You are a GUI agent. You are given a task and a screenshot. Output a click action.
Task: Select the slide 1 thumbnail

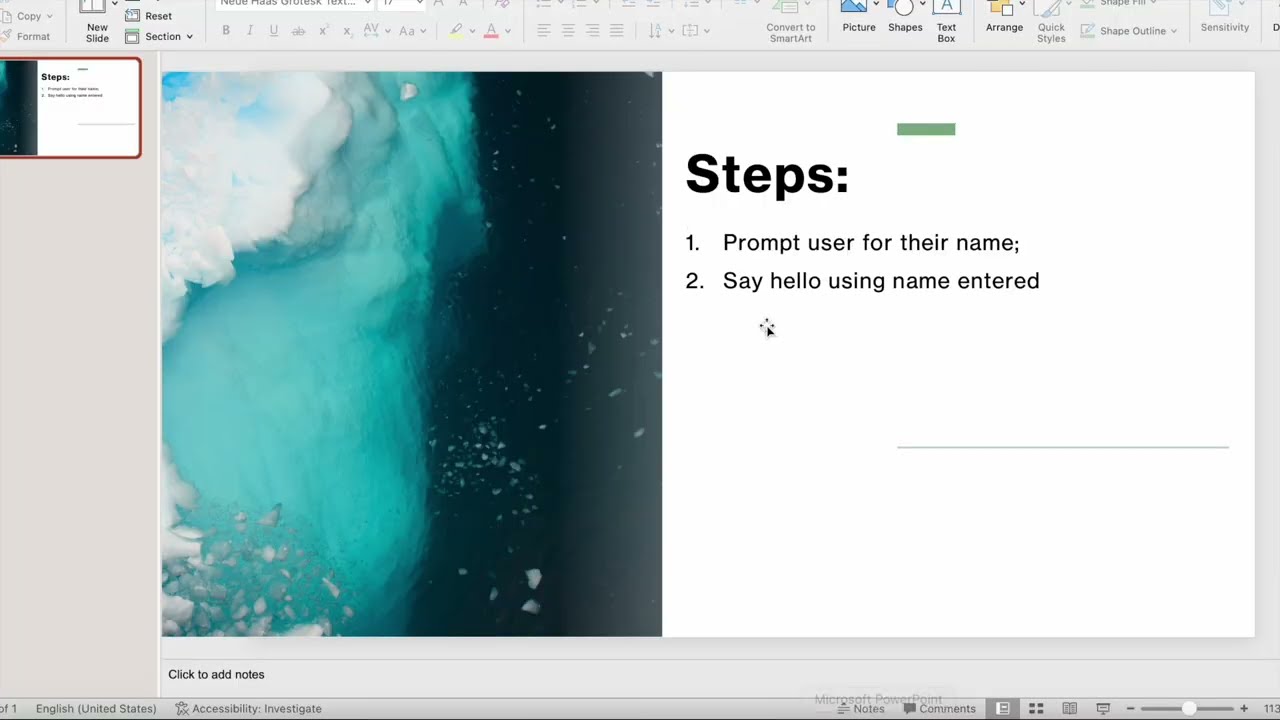pos(70,108)
